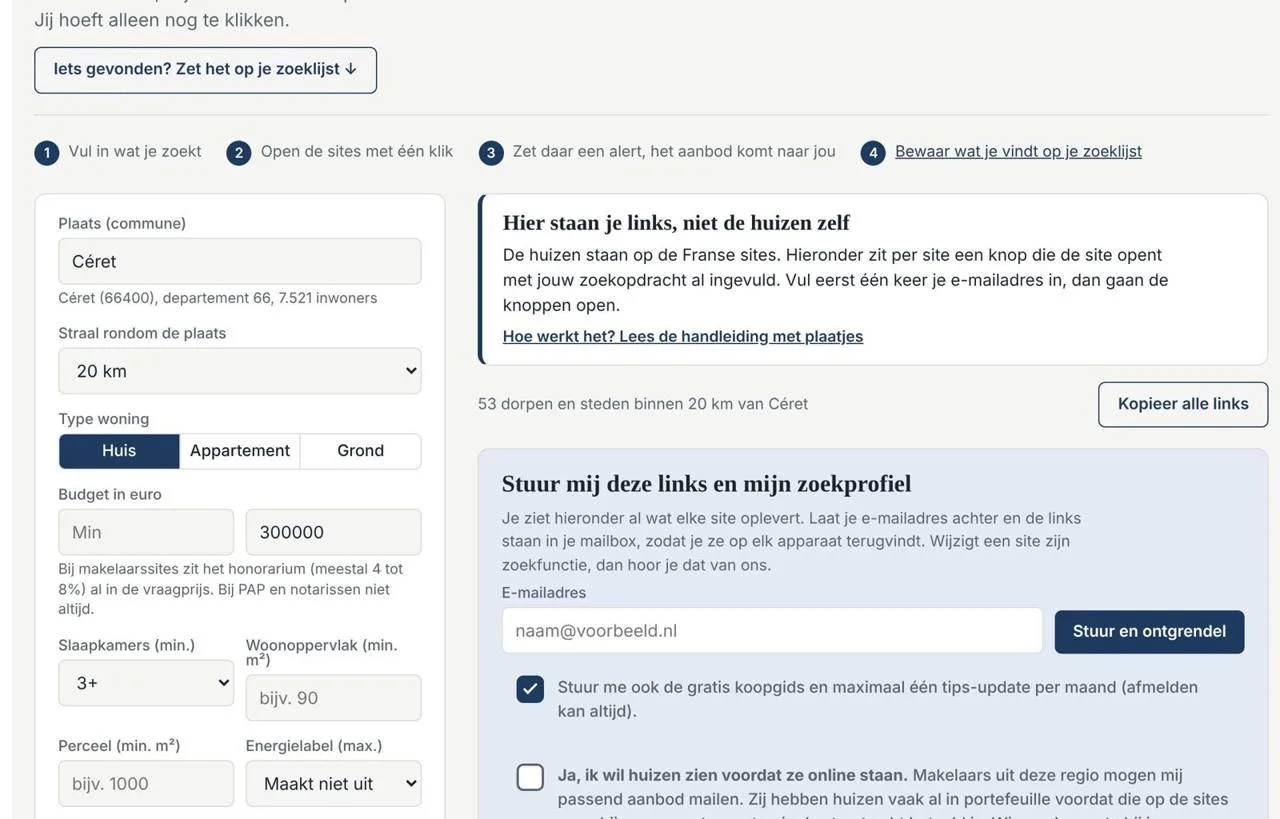Open the Energielabel dropdown showing 'Maakt niet uit'

pyautogui.click(x=334, y=784)
